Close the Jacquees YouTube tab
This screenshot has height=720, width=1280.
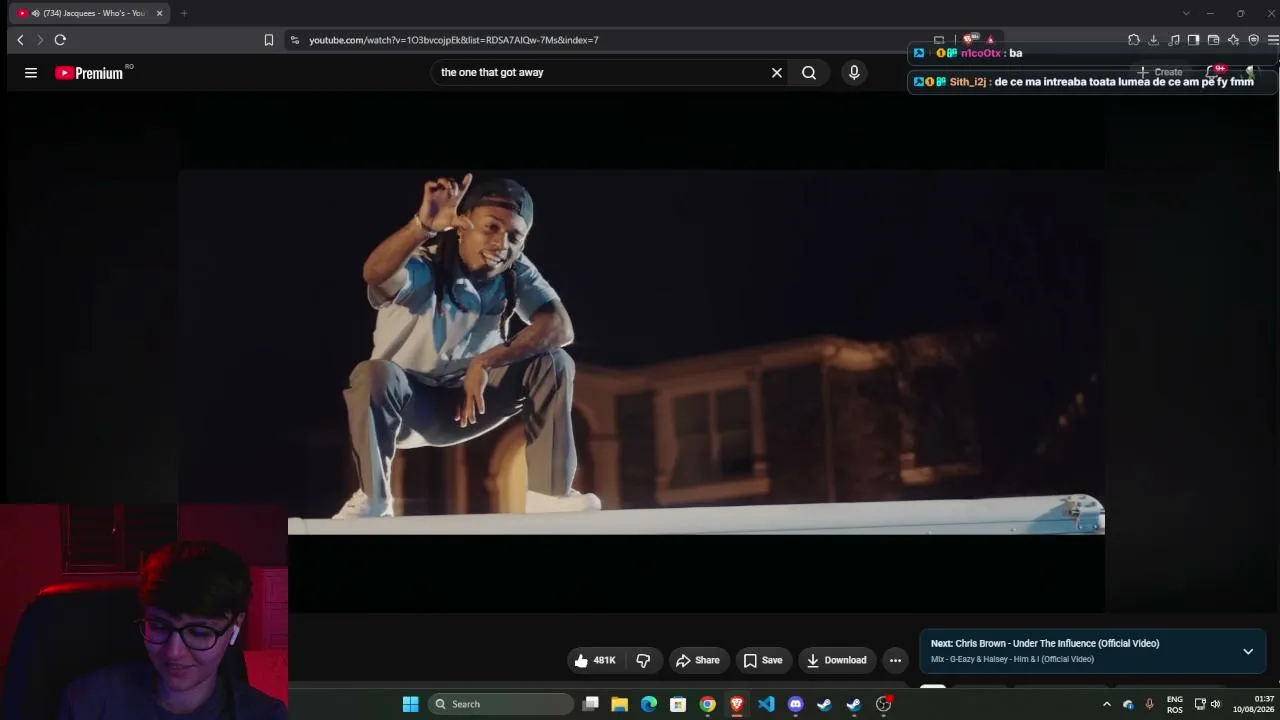pyautogui.click(x=159, y=13)
